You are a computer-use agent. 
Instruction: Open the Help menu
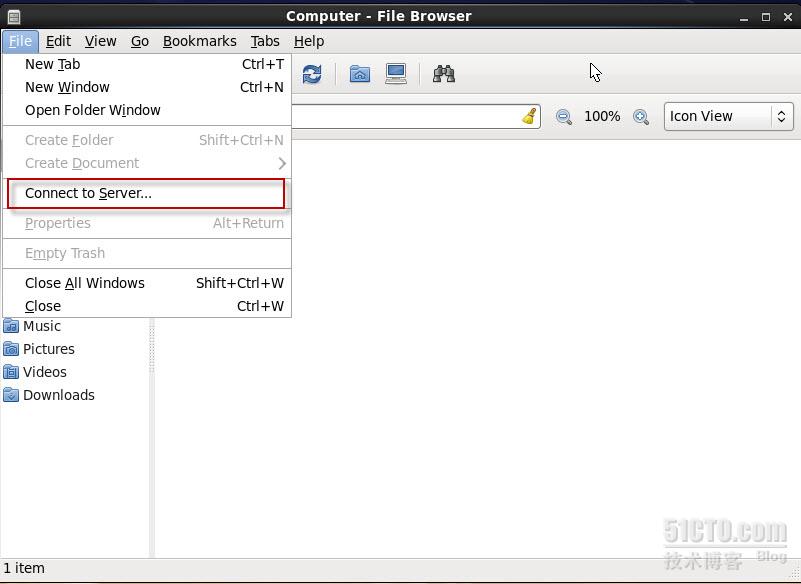tap(309, 41)
